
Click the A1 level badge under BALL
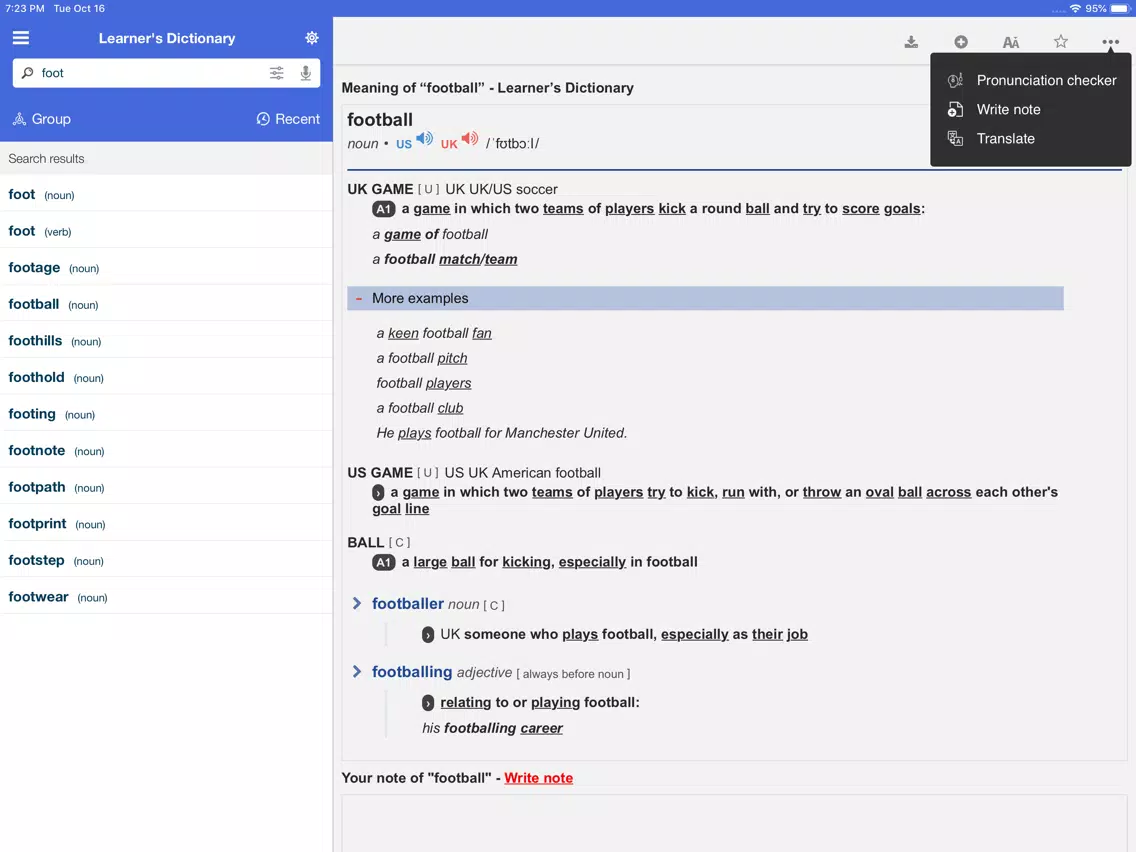click(x=383, y=562)
